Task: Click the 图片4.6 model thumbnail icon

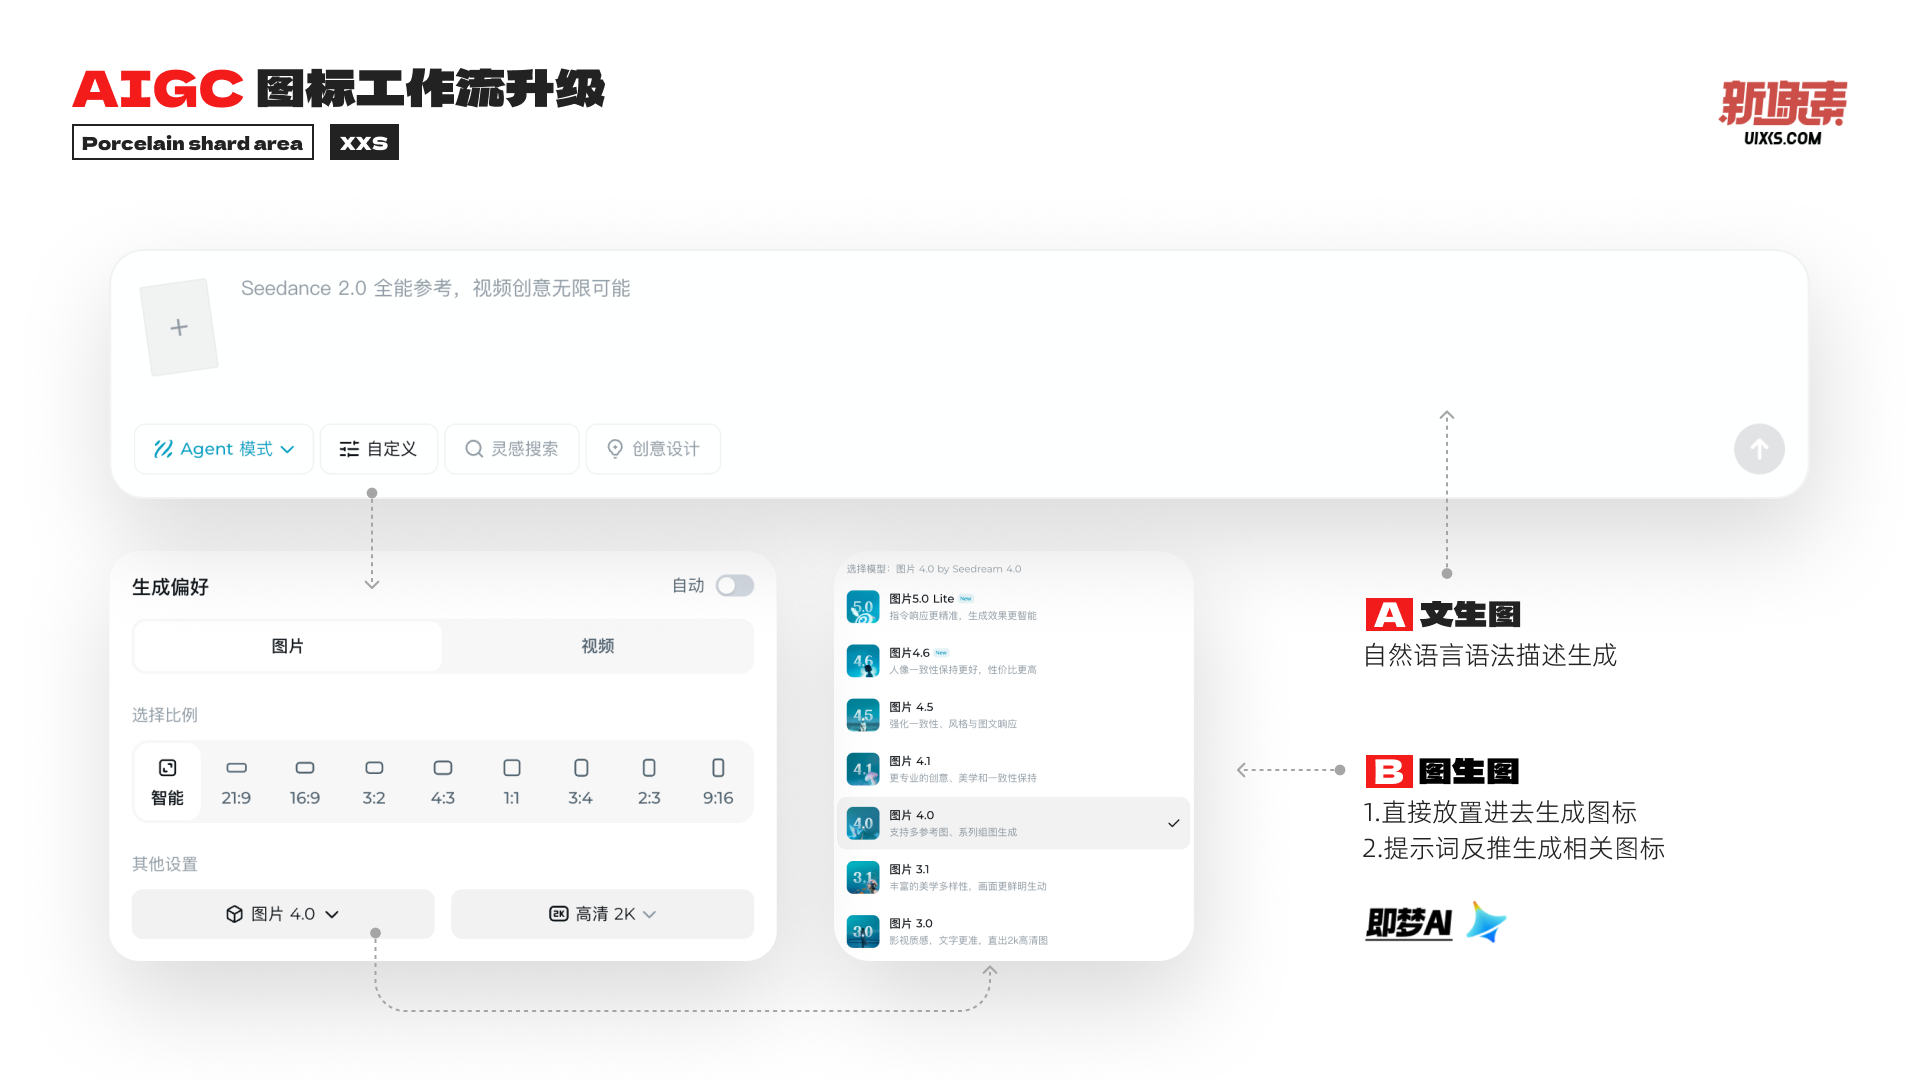Action: click(x=863, y=661)
